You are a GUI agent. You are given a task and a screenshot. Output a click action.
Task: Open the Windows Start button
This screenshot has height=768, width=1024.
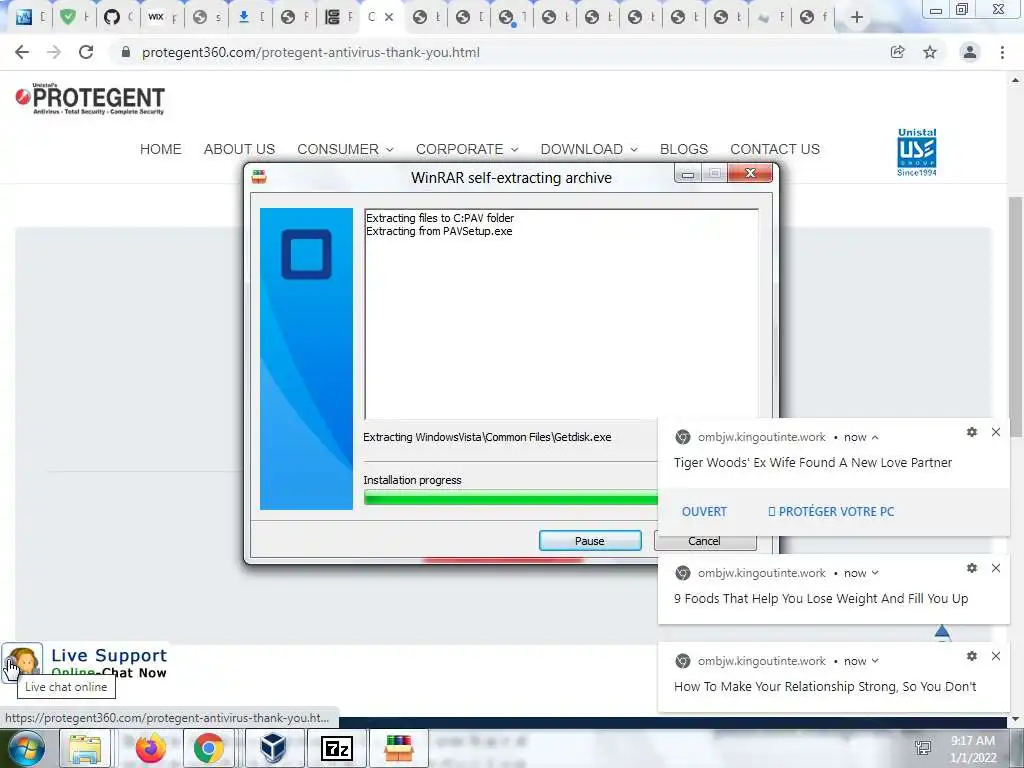click(x=25, y=748)
